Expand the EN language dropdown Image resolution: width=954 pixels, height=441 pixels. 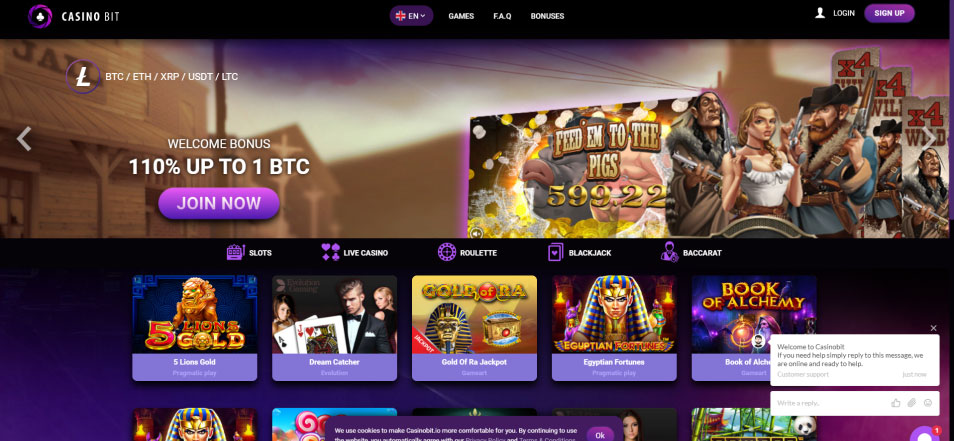pos(411,16)
